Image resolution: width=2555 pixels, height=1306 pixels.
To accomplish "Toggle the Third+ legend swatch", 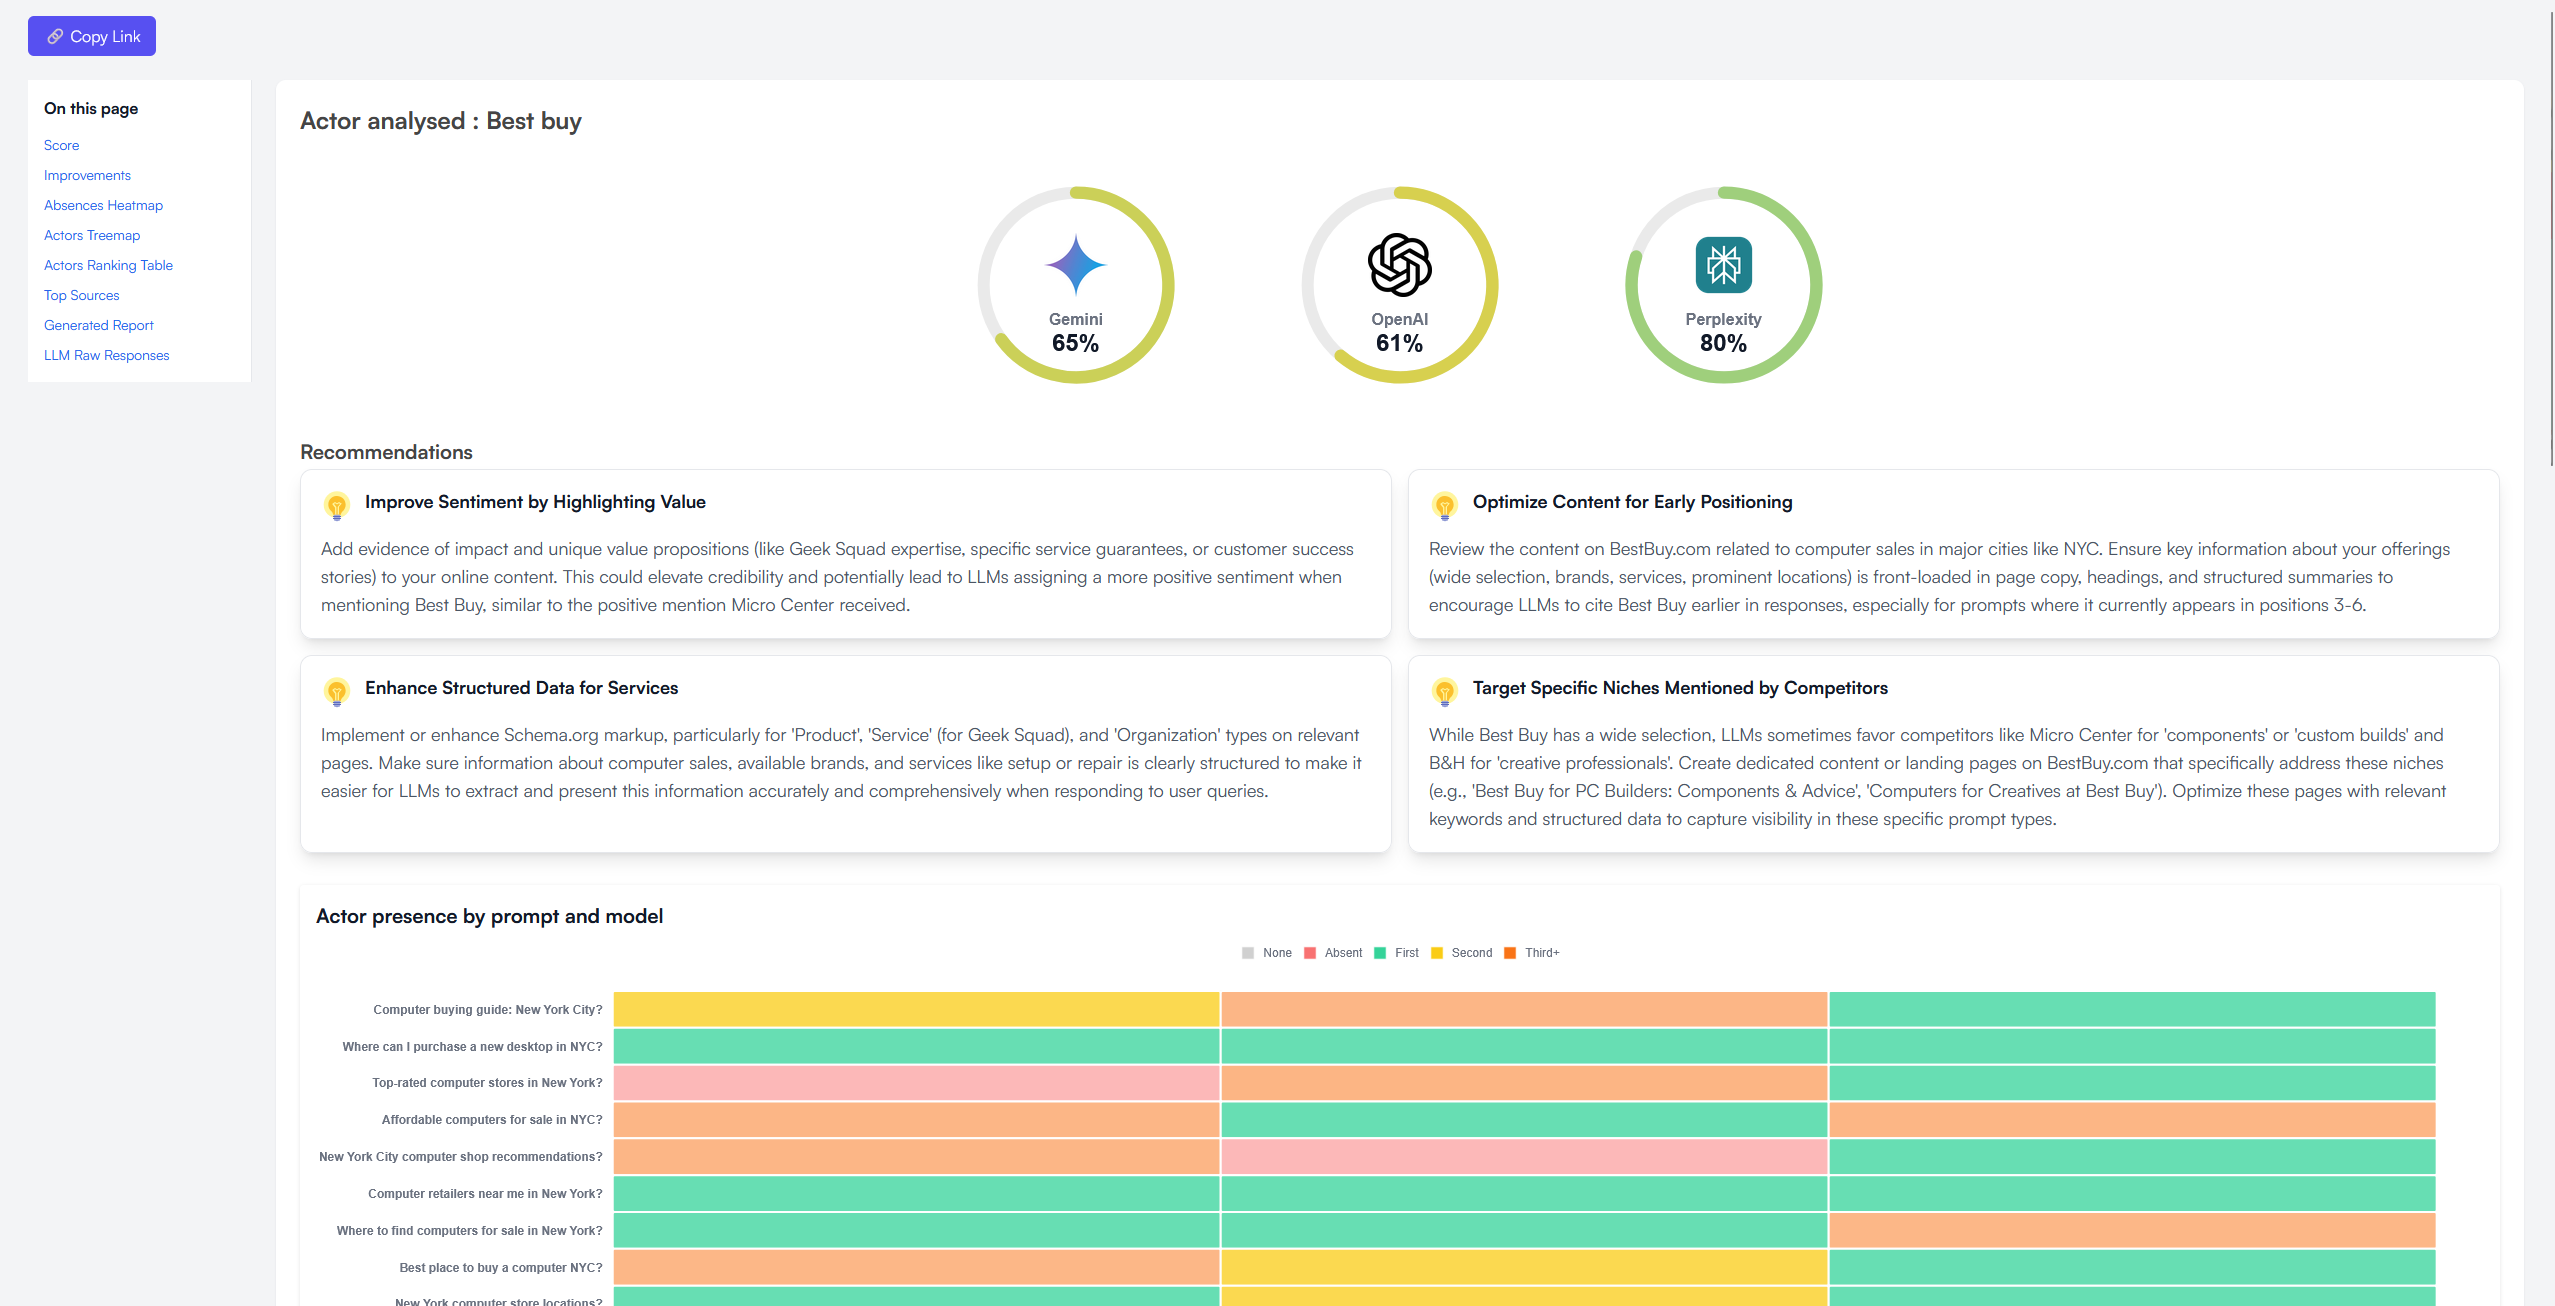I will (x=1510, y=953).
